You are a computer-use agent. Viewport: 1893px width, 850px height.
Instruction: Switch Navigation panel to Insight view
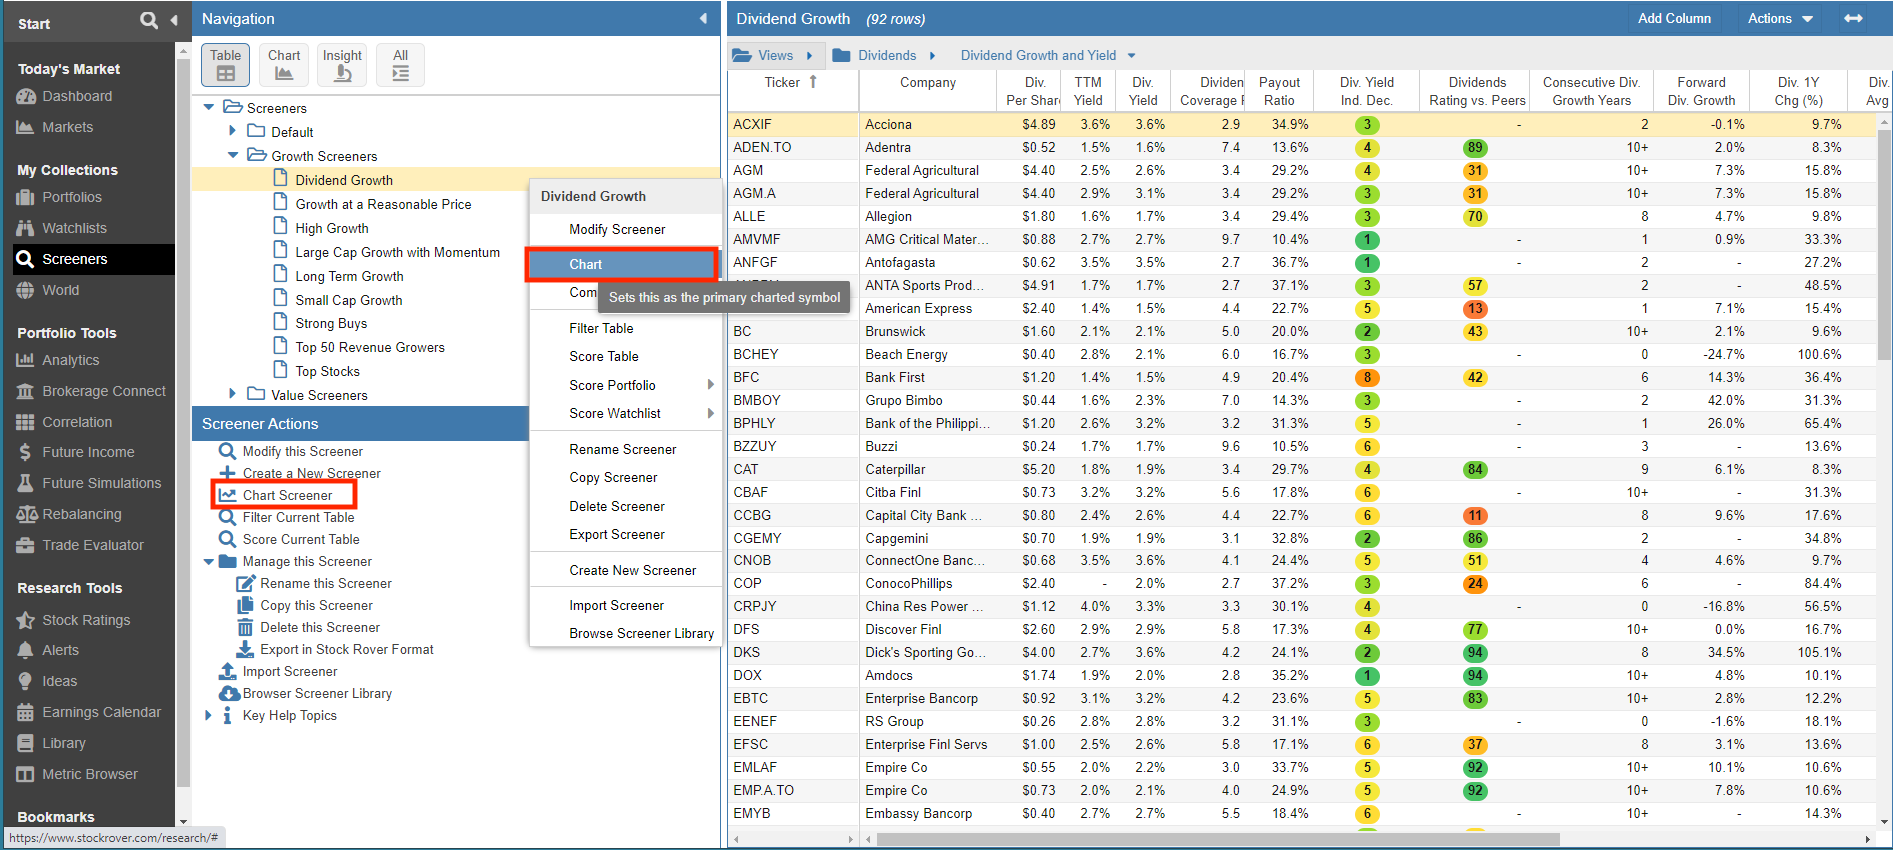[342, 64]
